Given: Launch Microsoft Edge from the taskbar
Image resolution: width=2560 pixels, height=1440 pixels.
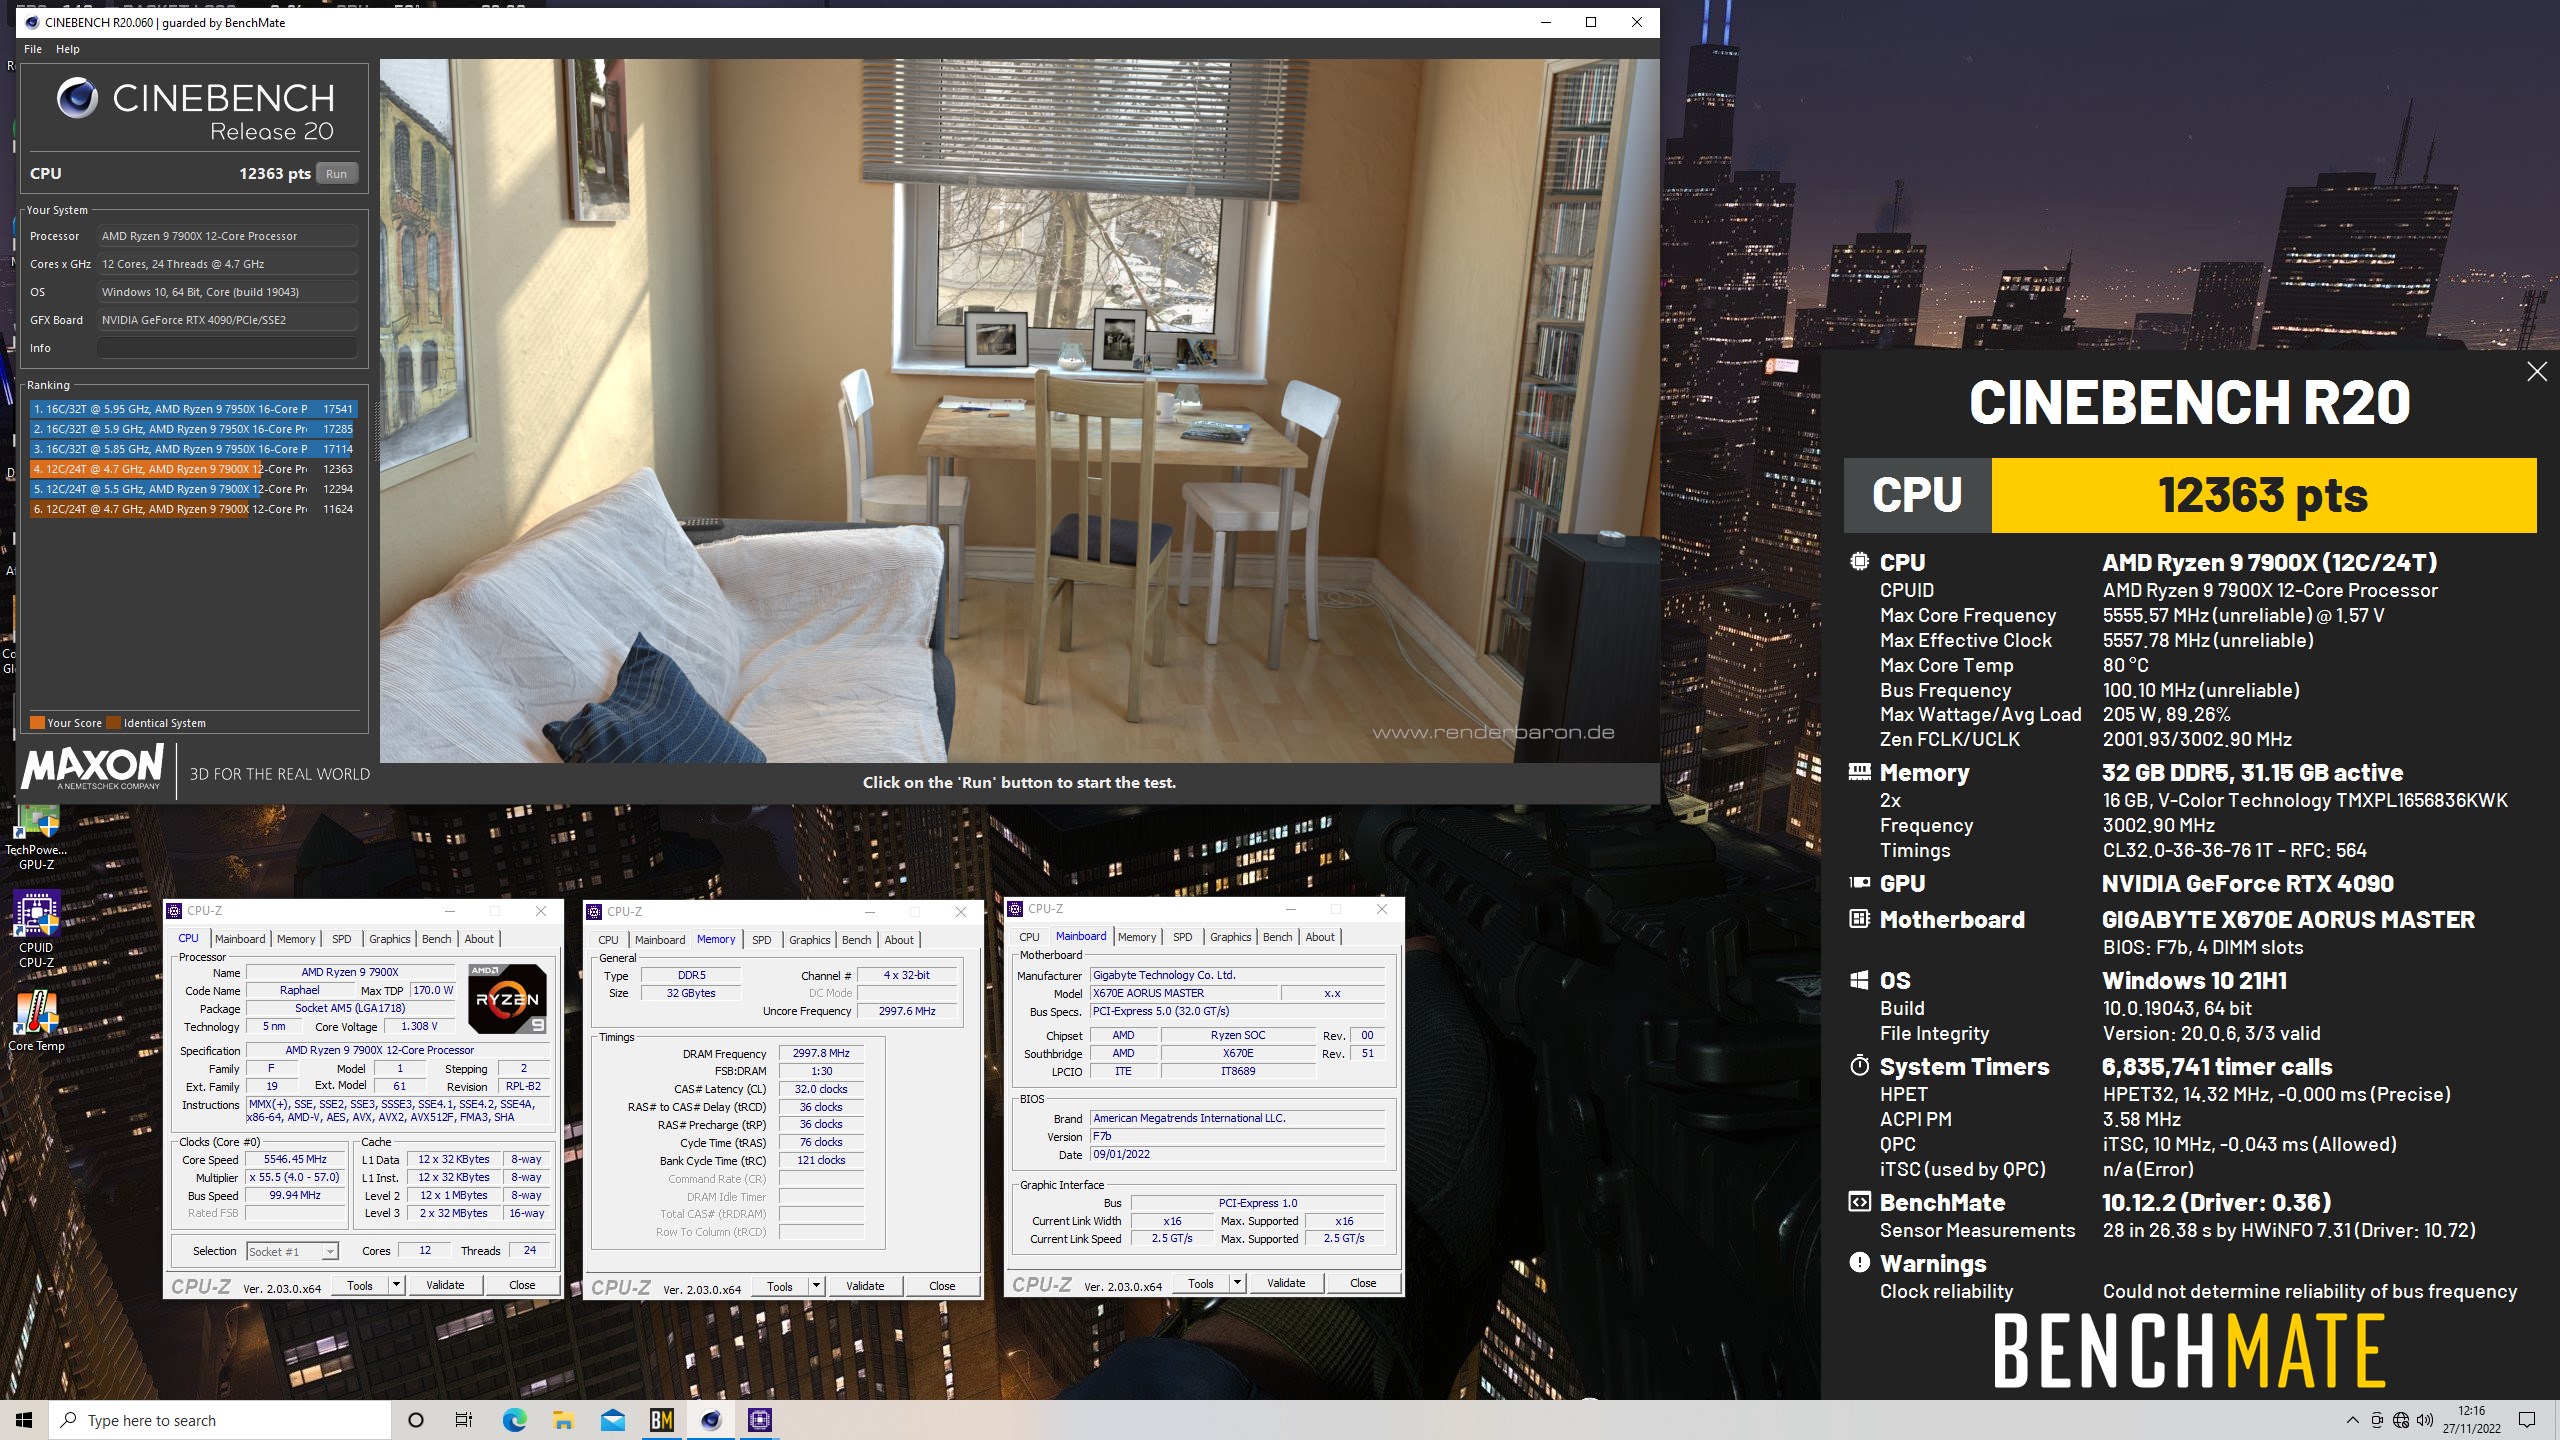Looking at the screenshot, I should [x=514, y=1420].
